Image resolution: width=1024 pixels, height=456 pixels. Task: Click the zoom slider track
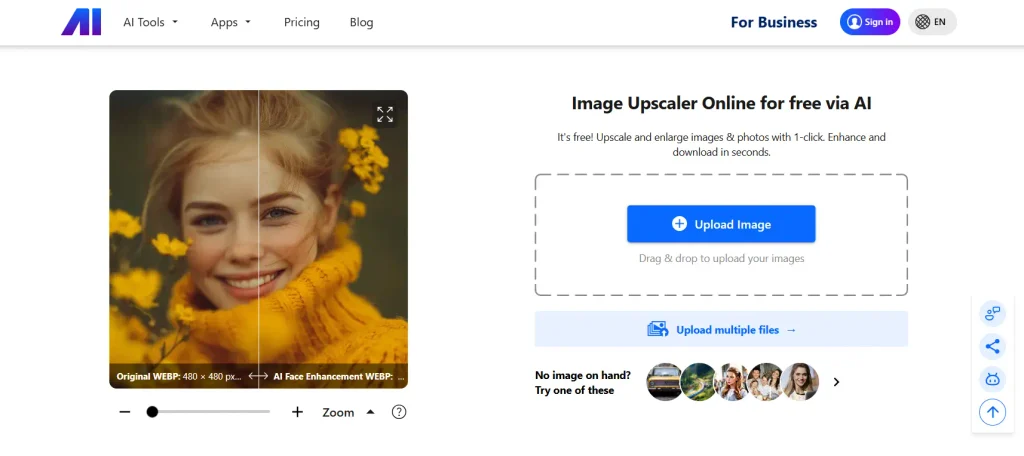tap(208, 412)
